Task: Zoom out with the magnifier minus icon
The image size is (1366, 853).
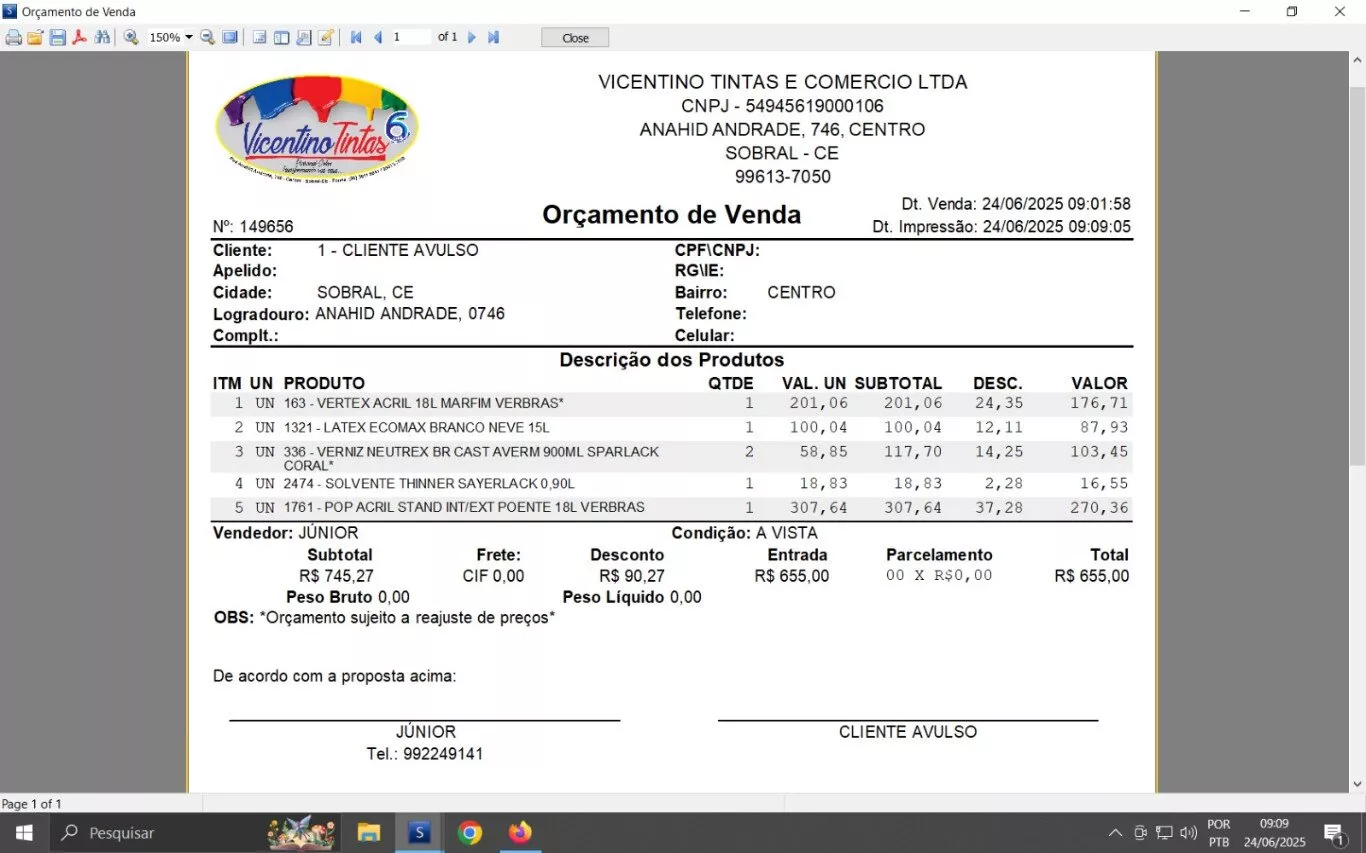Action: point(207,38)
